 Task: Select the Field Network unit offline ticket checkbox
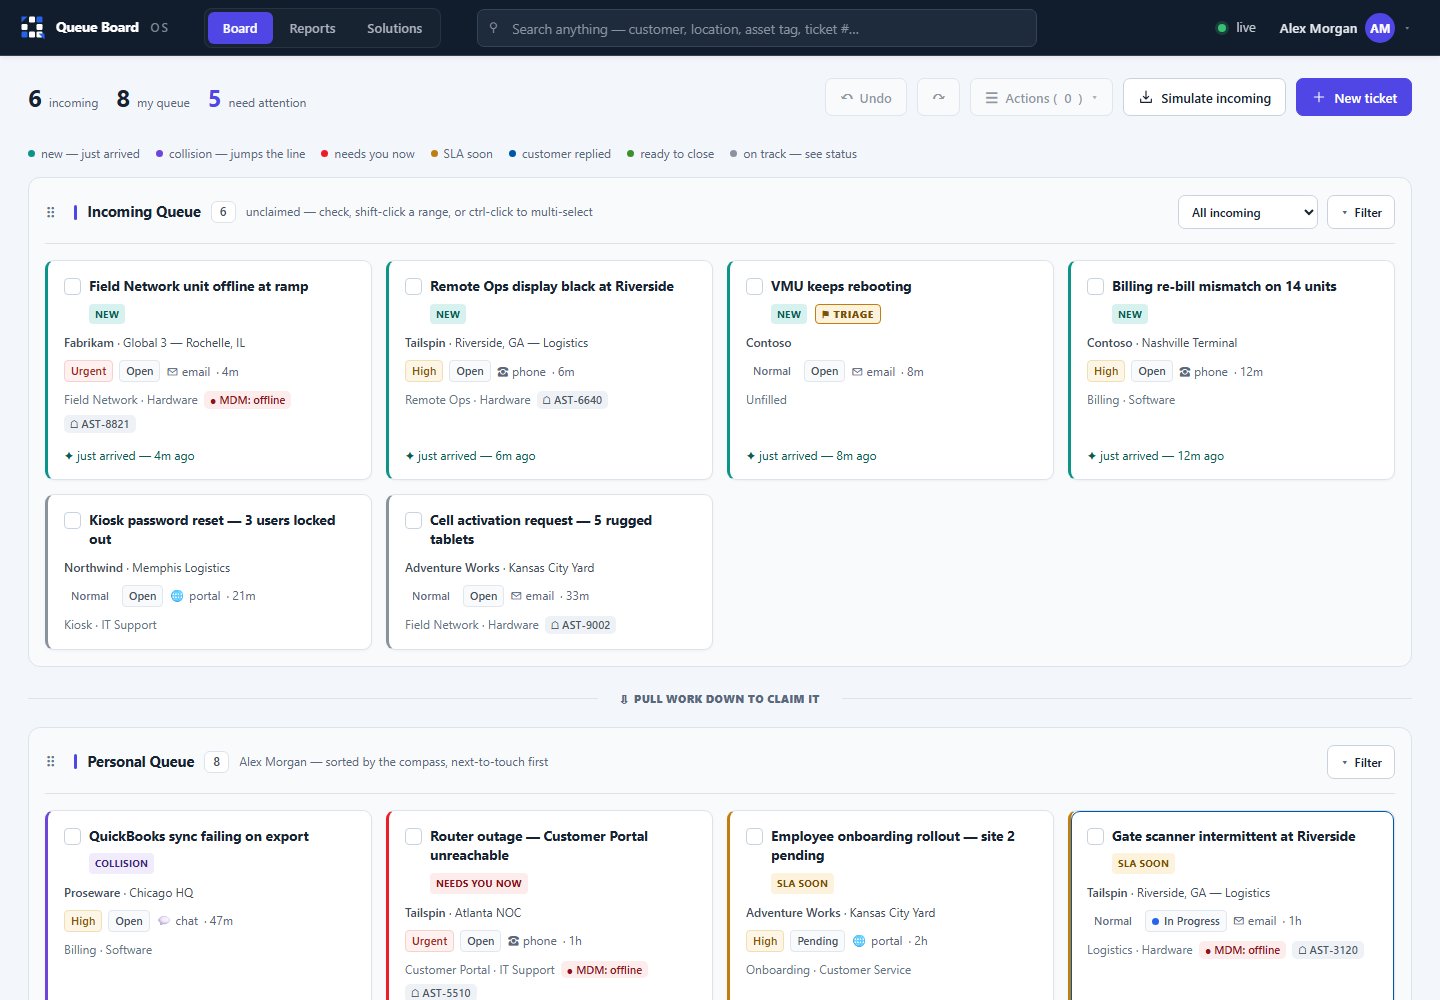73,286
